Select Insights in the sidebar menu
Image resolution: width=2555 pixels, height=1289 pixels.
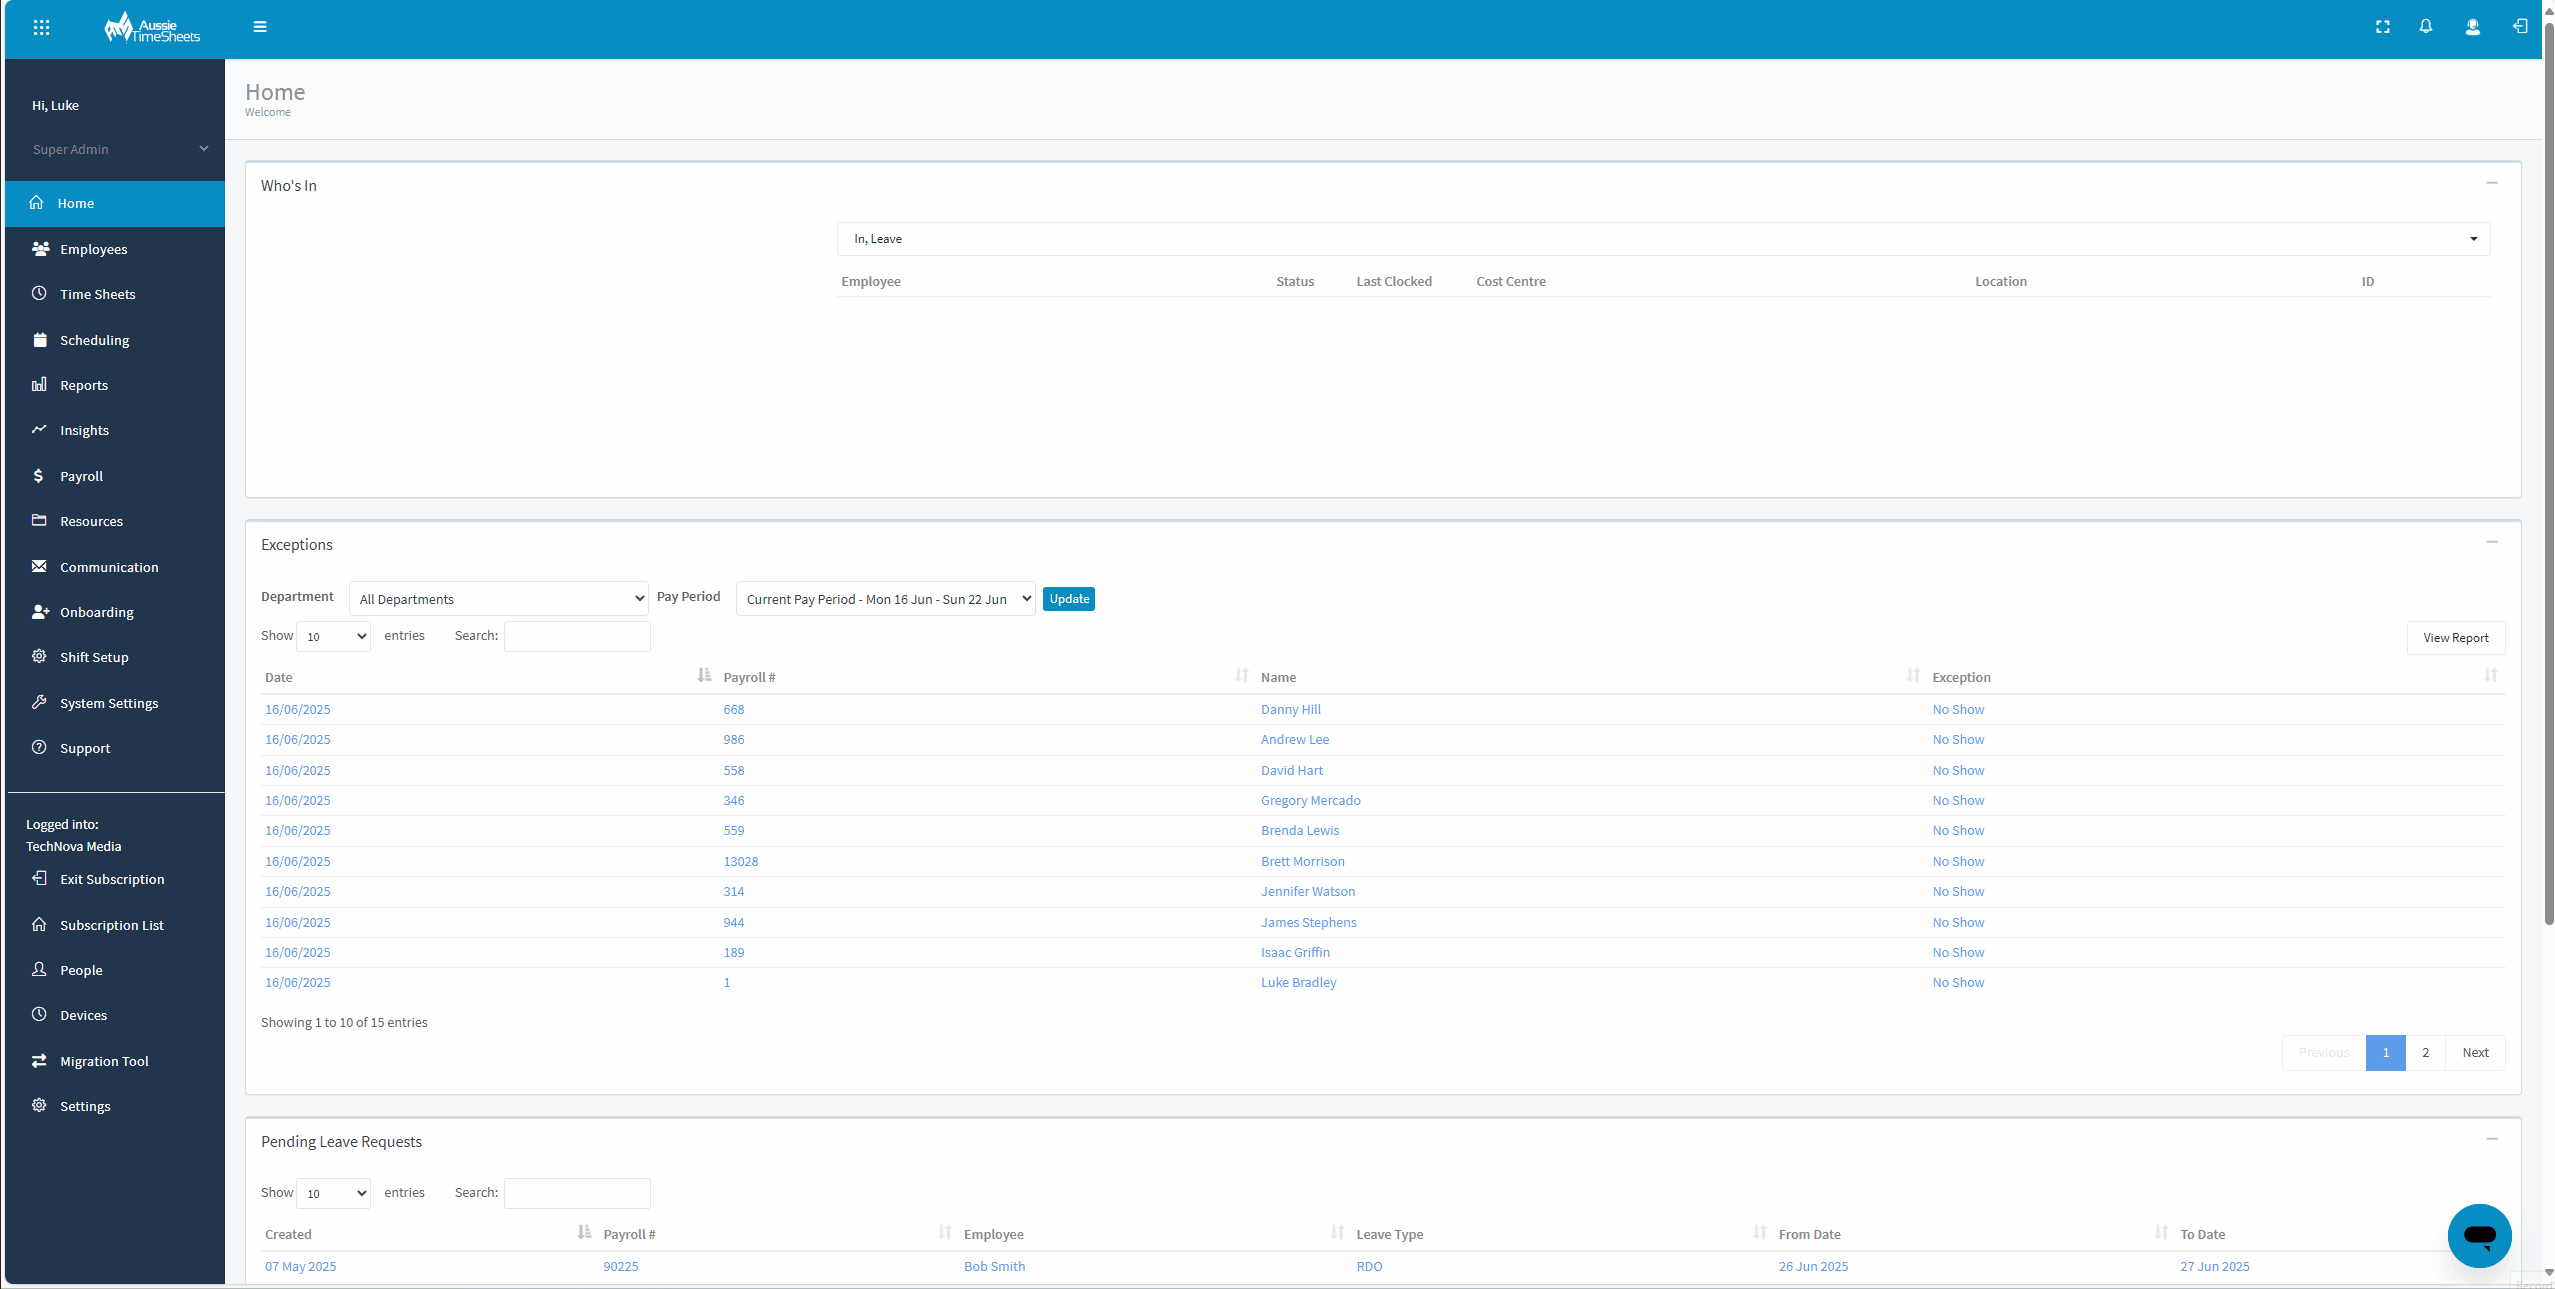[x=84, y=430]
